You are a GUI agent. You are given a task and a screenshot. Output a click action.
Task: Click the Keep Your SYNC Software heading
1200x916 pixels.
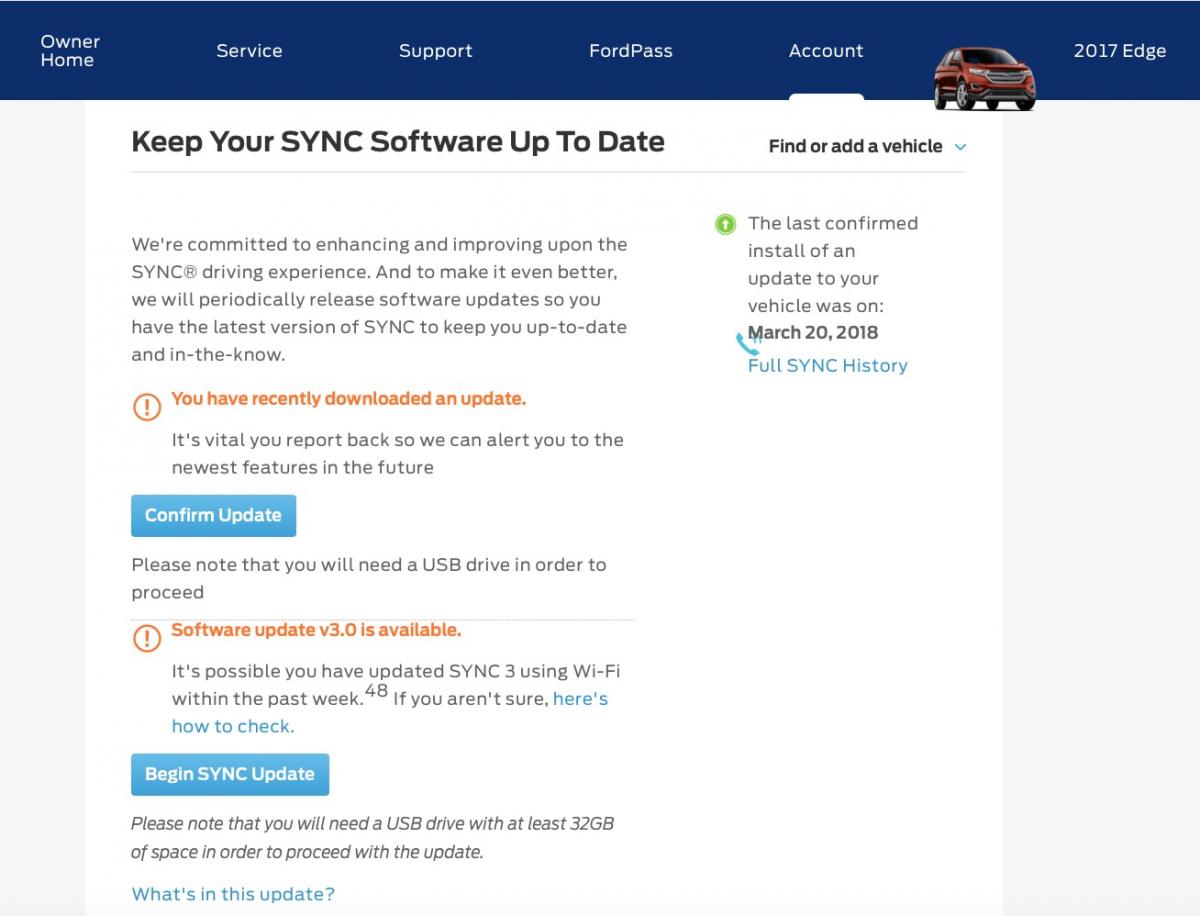tap(398, 142)
